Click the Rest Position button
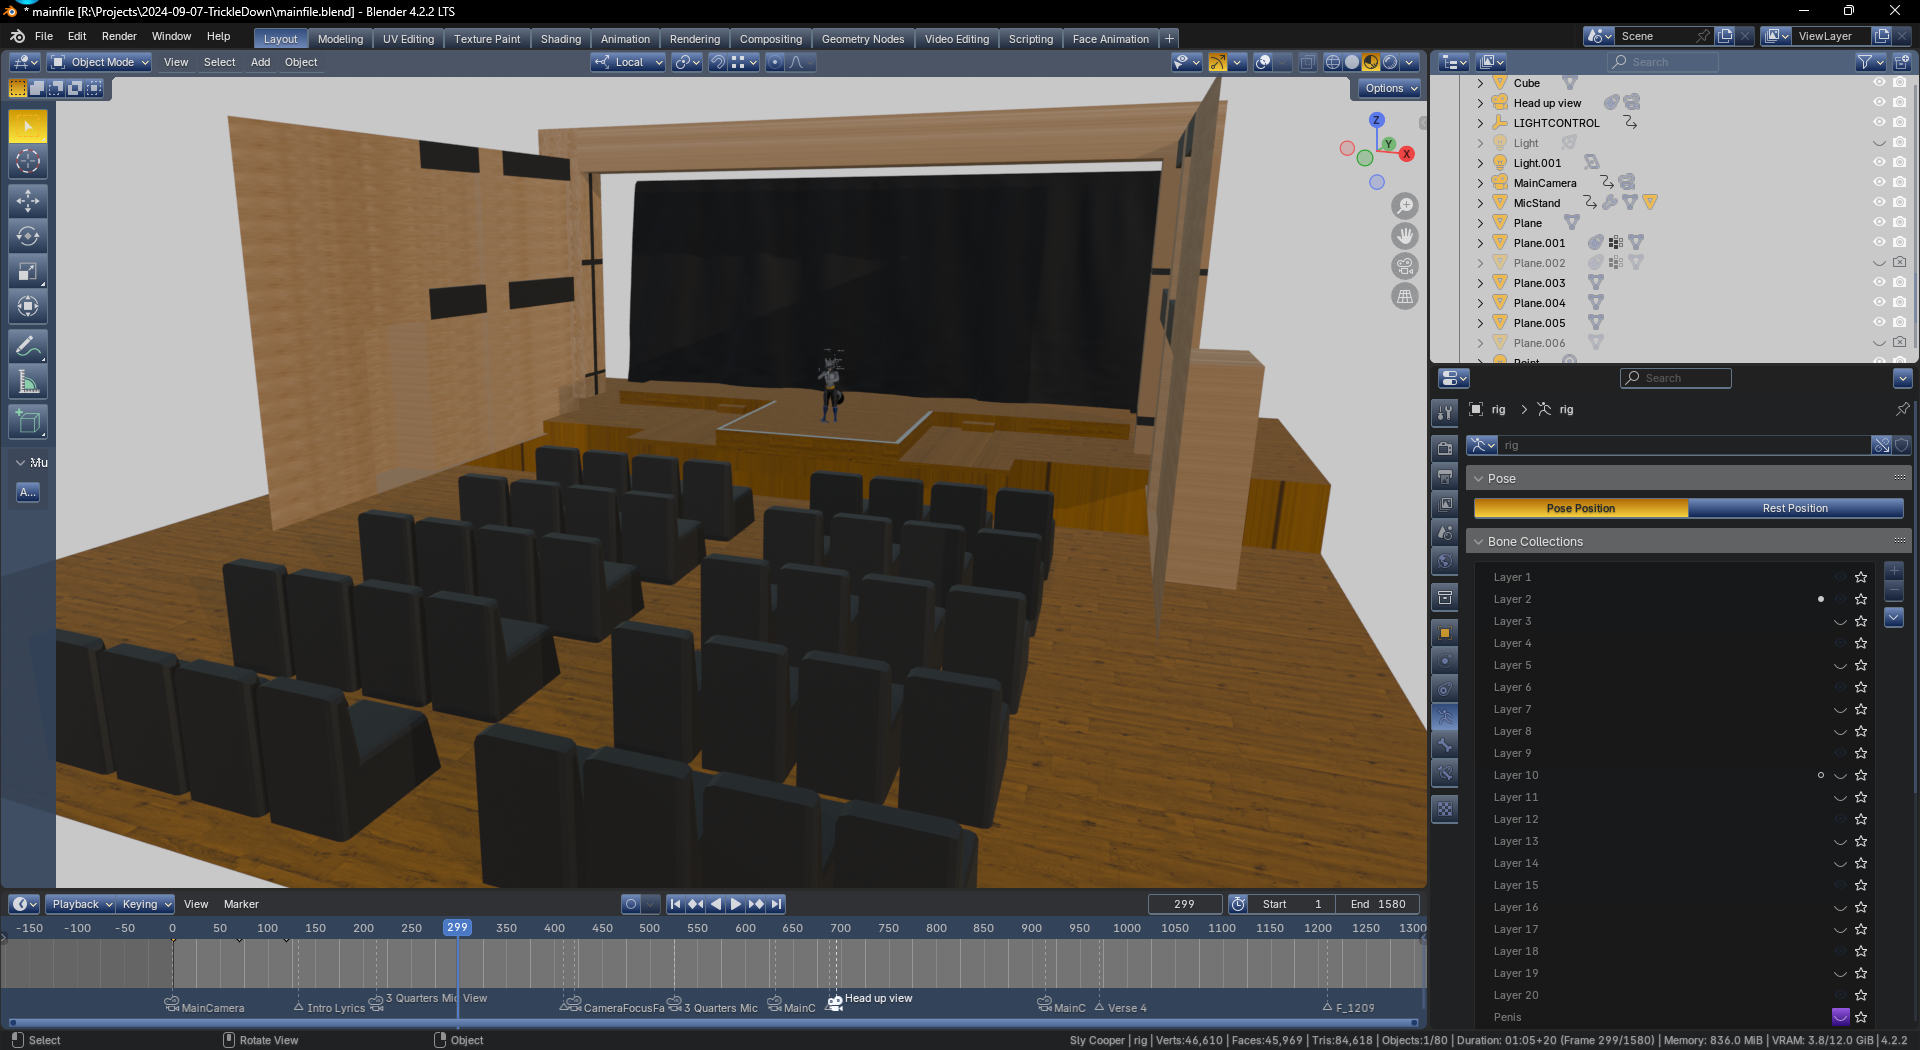The width and height of the screenshot is (1920, 1050). (1795, 509)
